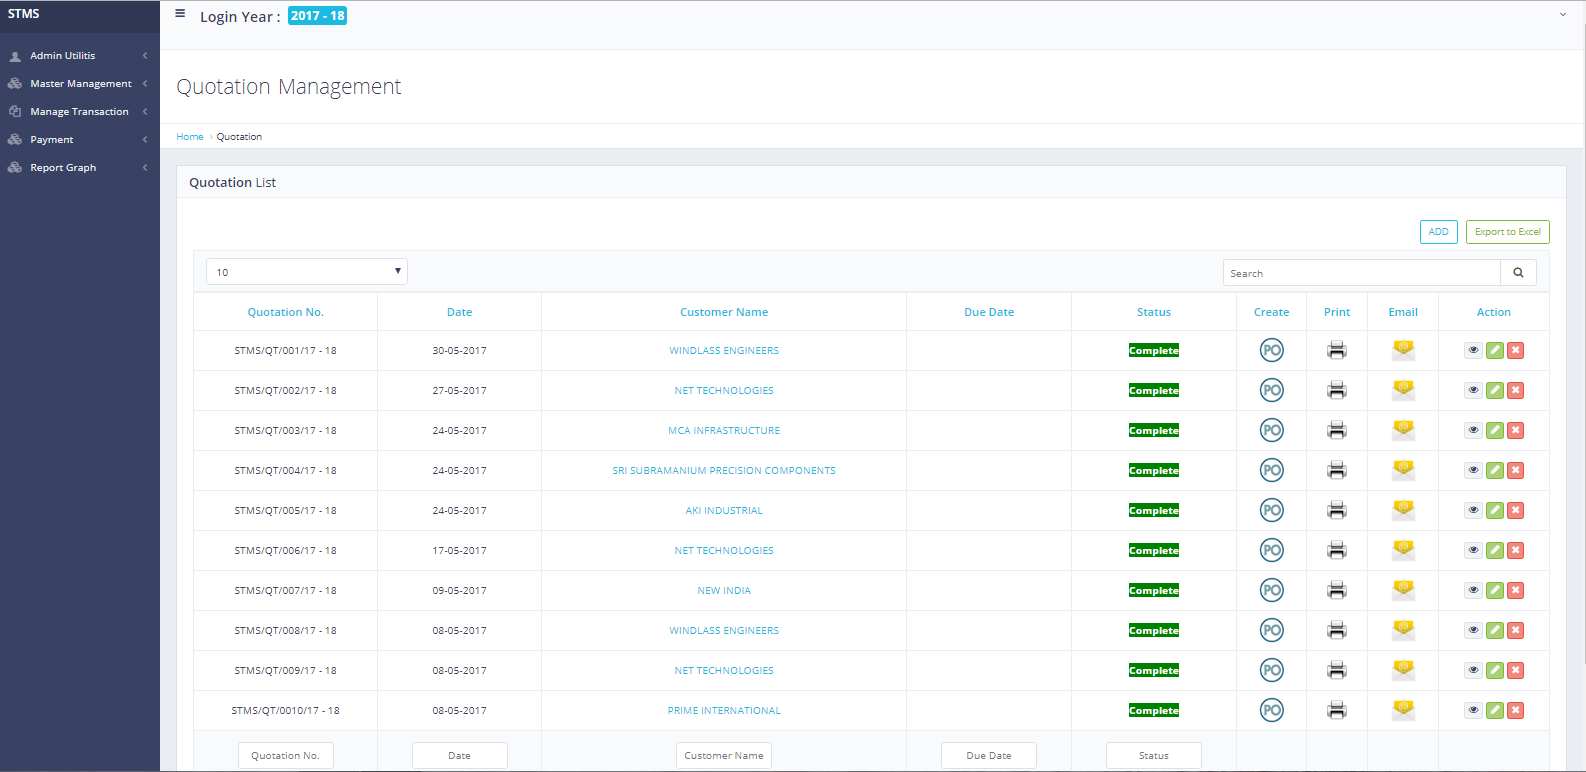View quotation STMS/QT/009/17-18 with eye icon

pos(1473,670)
